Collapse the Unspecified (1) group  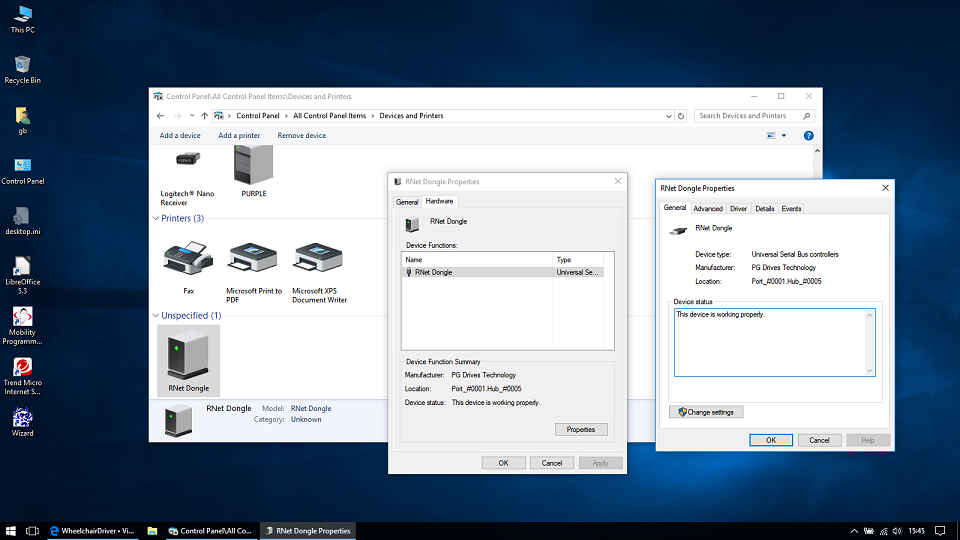(x=156, y=315)
